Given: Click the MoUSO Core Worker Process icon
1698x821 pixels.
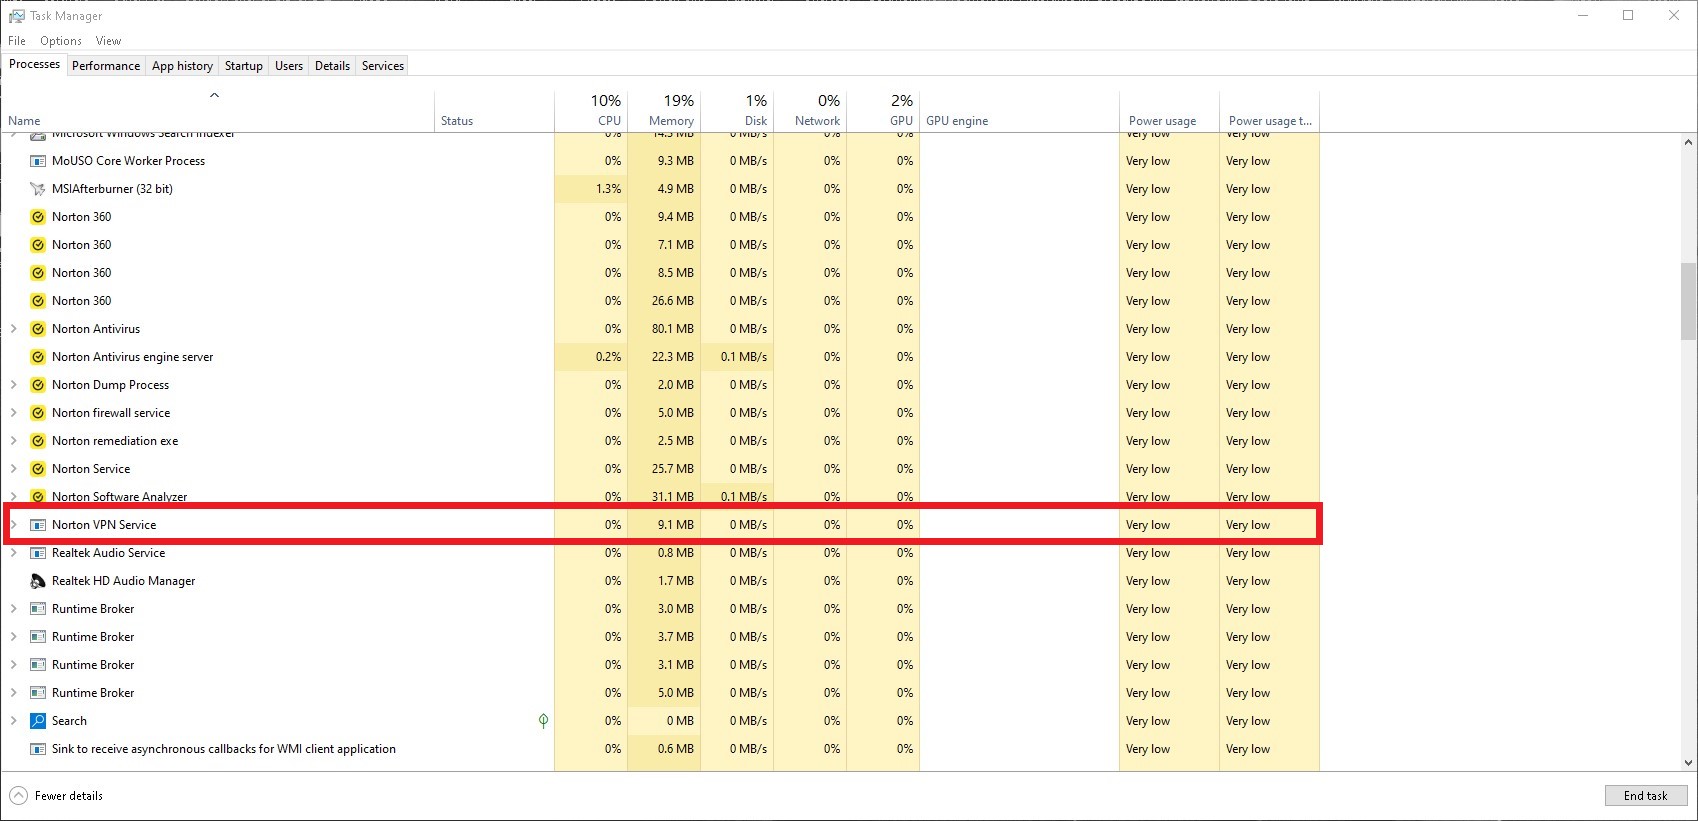Looking at the screenshot, I should pos(38,161).
